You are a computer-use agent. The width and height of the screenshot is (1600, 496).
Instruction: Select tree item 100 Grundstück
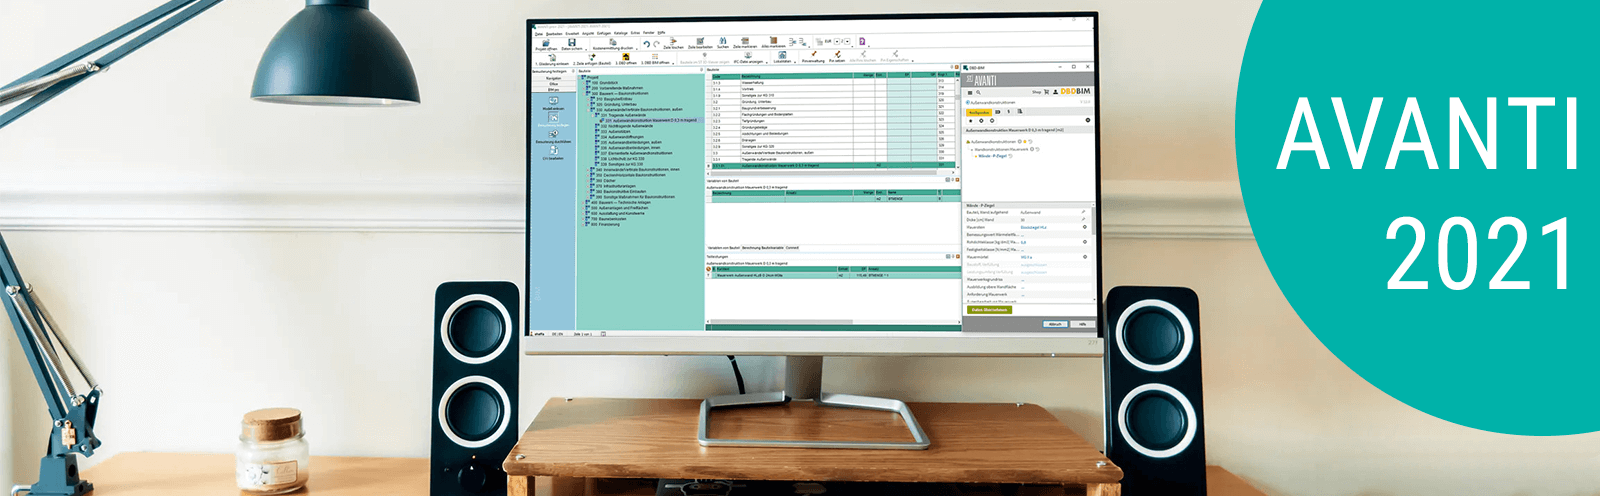tap(607, 83)
